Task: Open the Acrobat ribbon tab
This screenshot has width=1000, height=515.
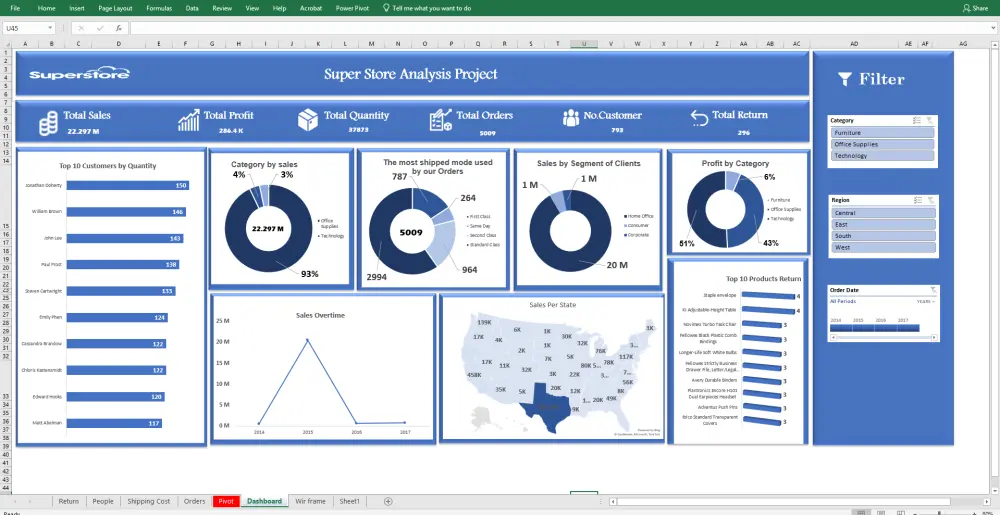Action: pyautogui.click(x=311, y=8)
